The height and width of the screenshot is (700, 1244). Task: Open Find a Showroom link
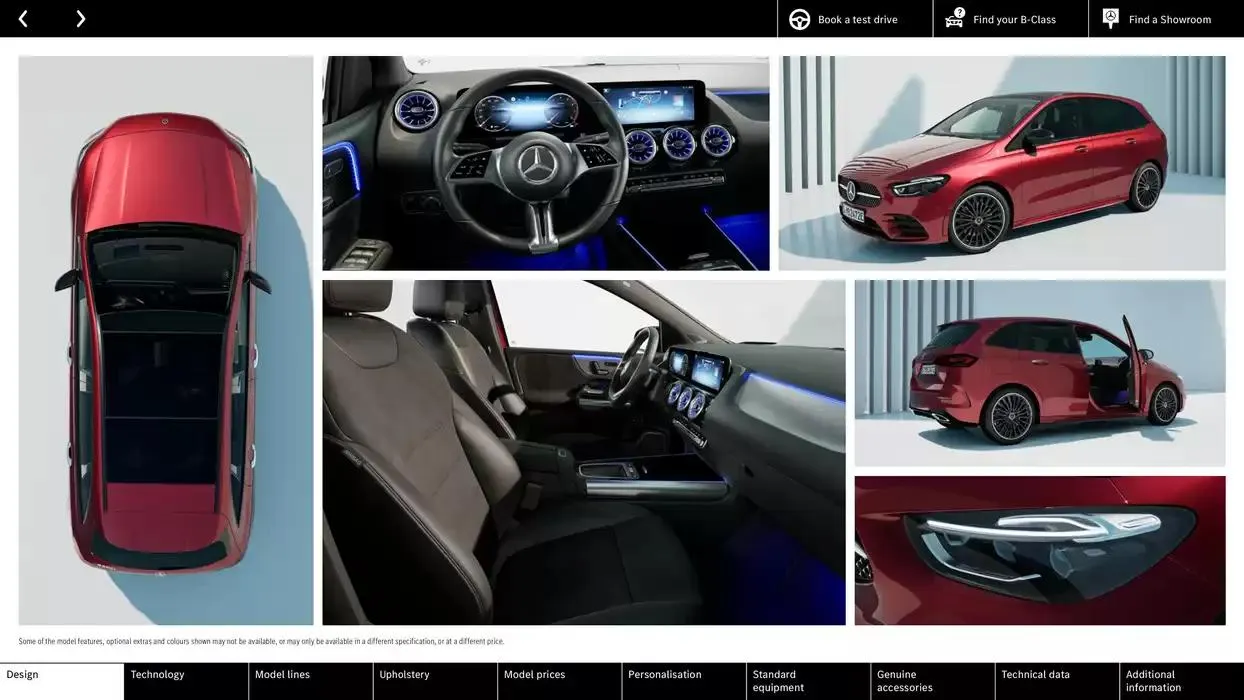[1169, 20]
